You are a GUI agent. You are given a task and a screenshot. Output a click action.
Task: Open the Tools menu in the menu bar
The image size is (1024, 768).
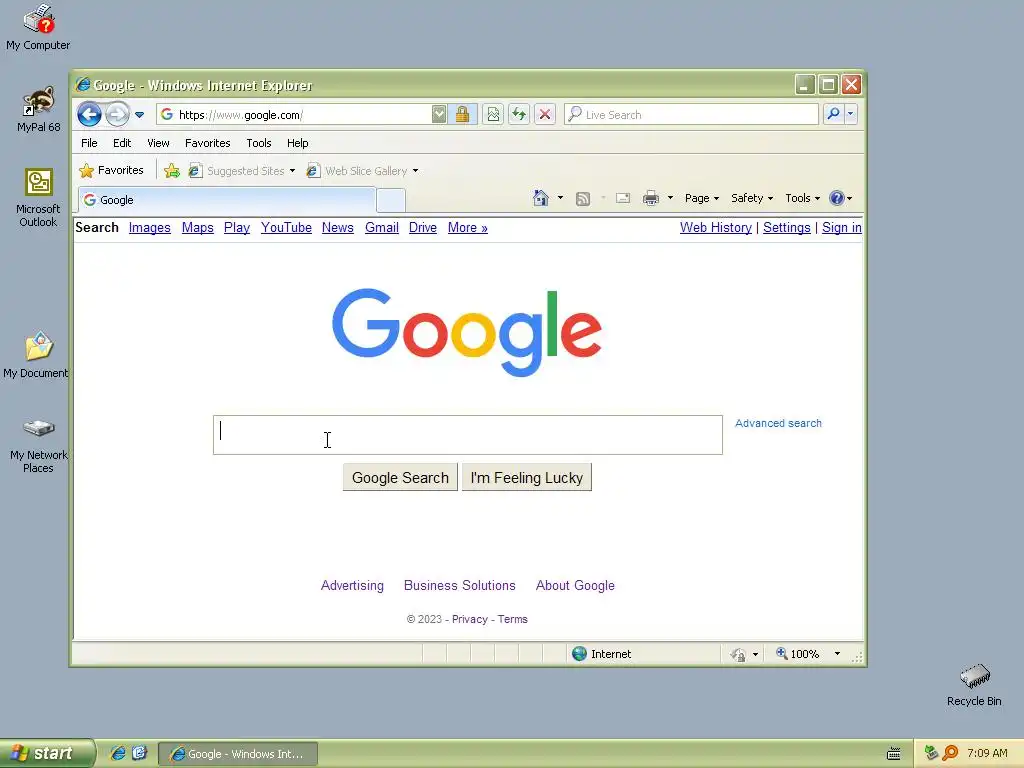click(259, 143)
